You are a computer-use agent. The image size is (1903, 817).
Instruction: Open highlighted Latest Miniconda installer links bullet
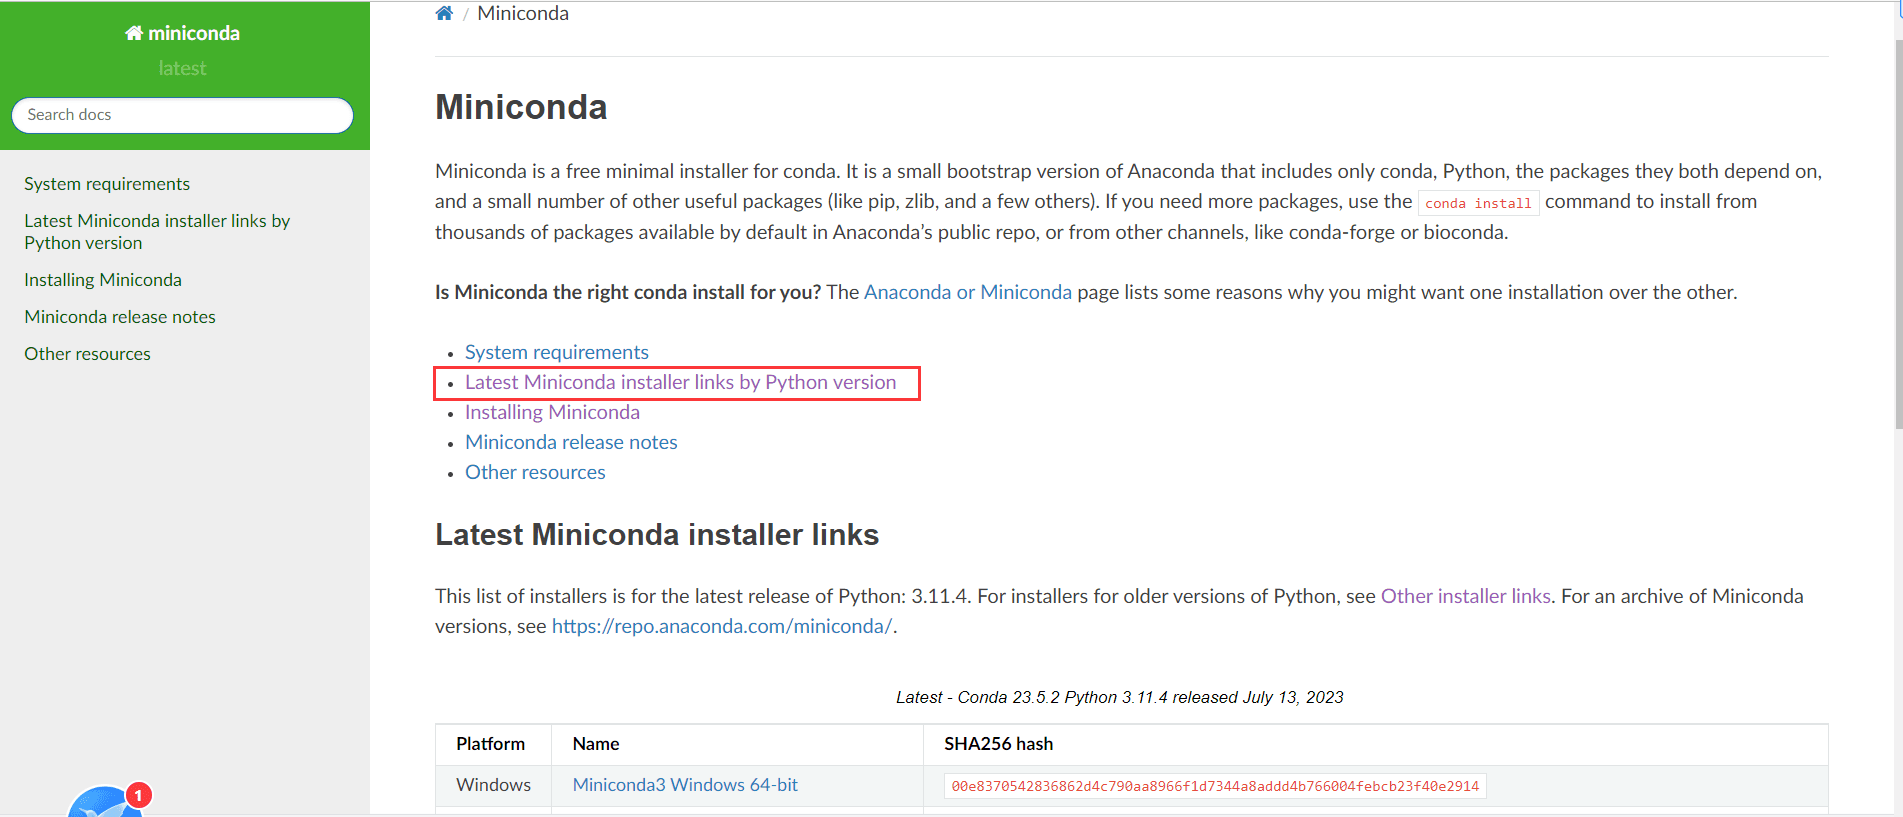point(680,382)
